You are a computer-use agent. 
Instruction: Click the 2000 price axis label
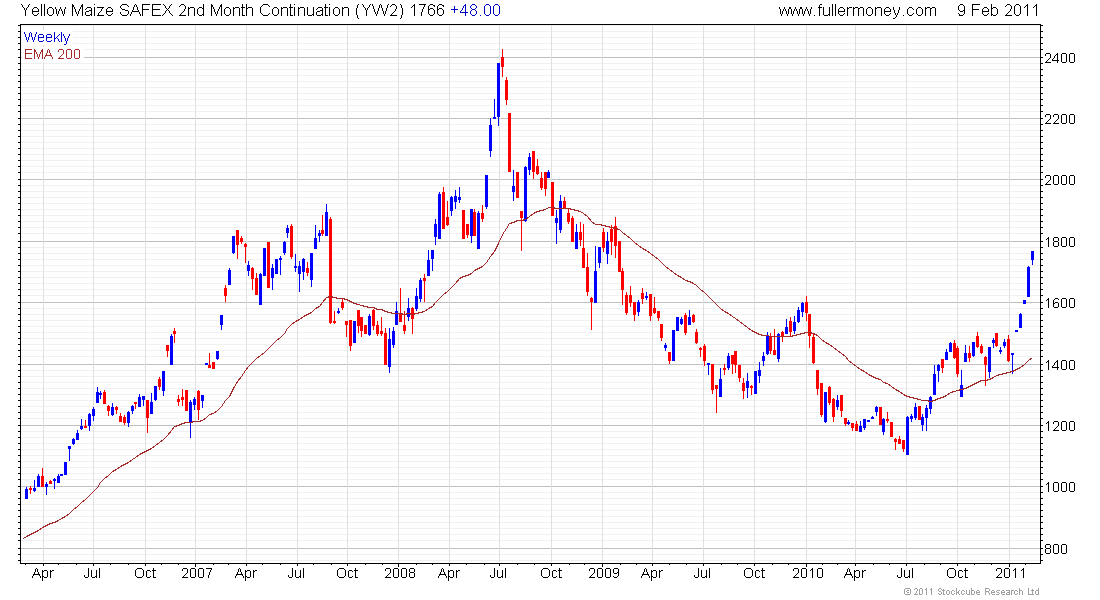pos(1059,180)
